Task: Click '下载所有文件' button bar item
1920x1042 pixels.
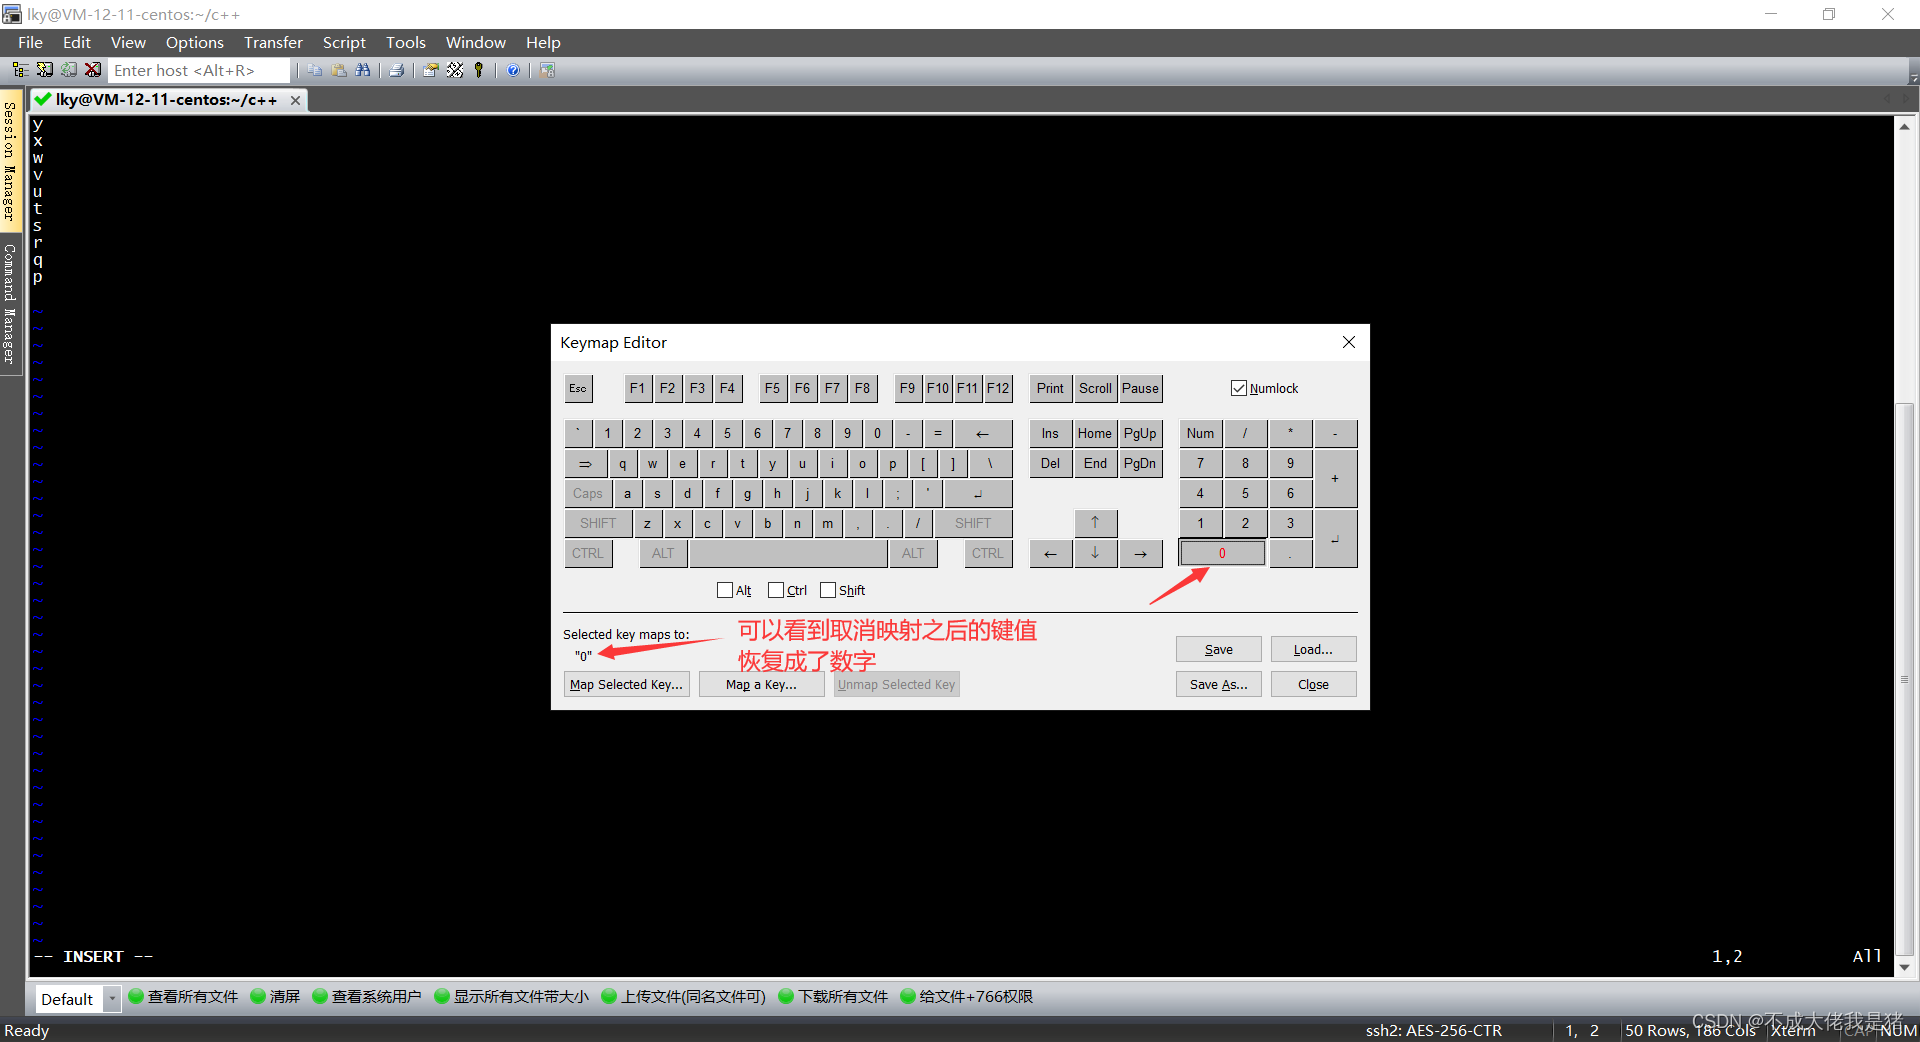Action: [833, 996]
